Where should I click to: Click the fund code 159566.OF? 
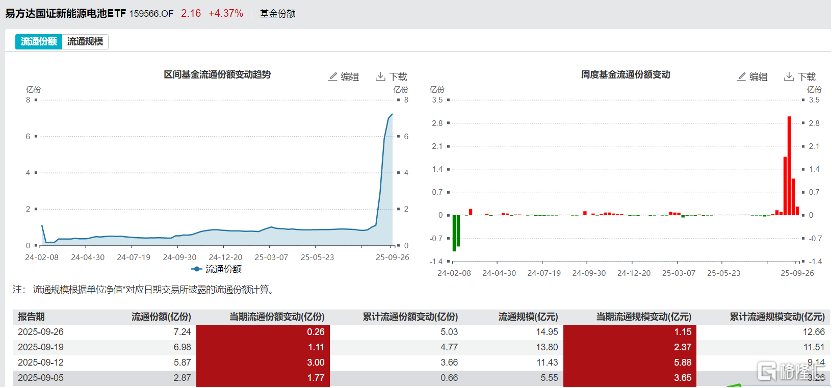pyautogui.click(x=151, y=14)
